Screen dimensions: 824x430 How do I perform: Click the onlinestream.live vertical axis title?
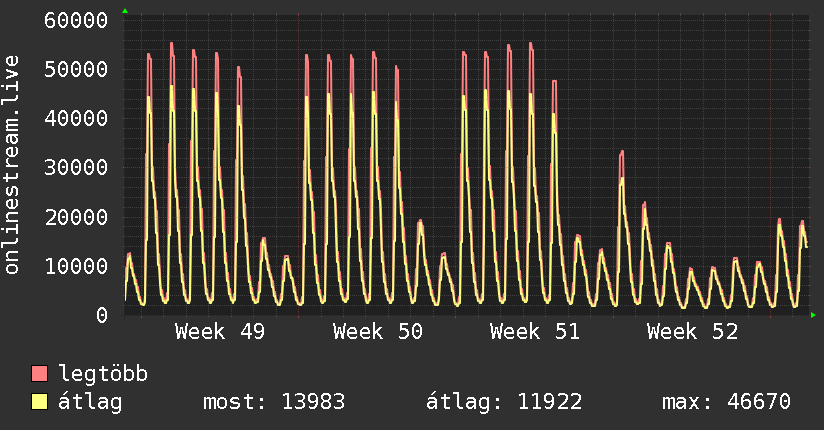12,165
